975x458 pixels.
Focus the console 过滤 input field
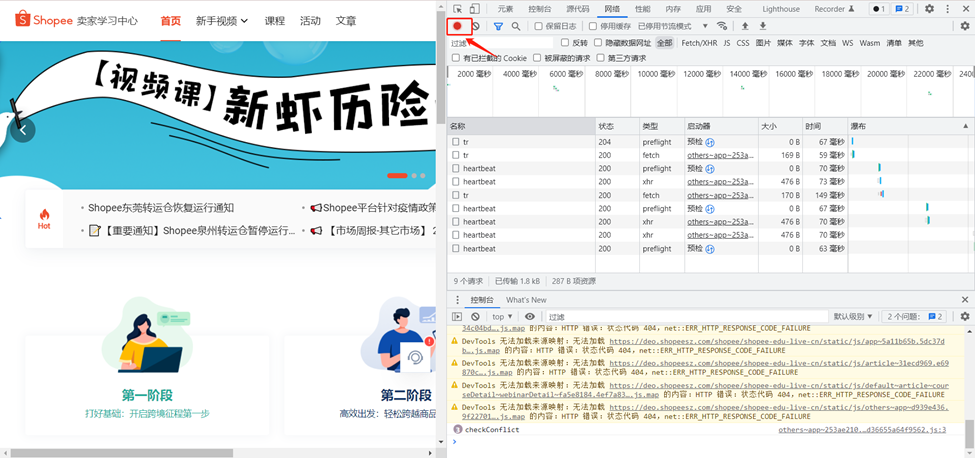686,316
